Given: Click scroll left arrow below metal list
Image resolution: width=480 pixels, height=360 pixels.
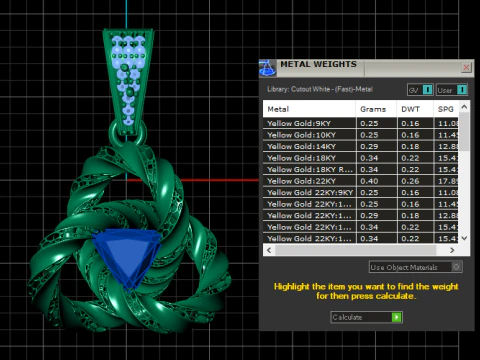Looking at the screenshot, I should pos(269,250).
